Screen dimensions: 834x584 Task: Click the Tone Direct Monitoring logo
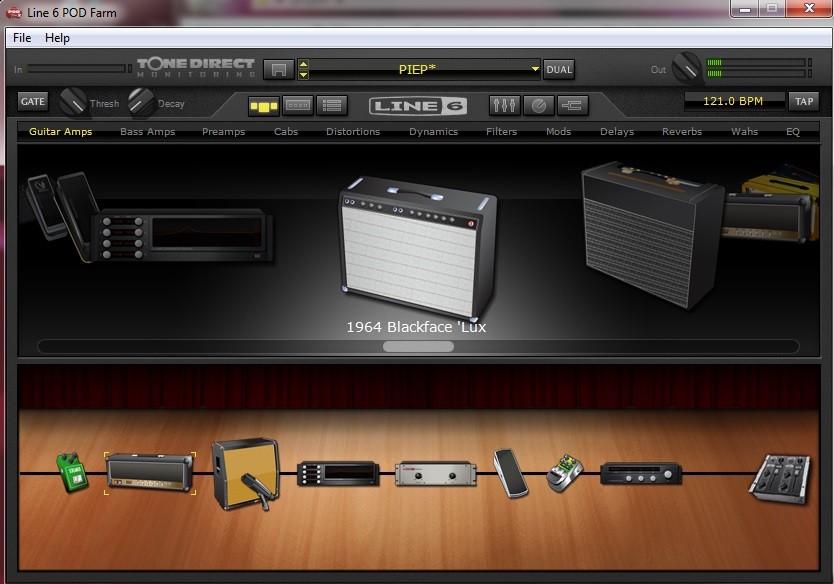click(x=196, y=68)
